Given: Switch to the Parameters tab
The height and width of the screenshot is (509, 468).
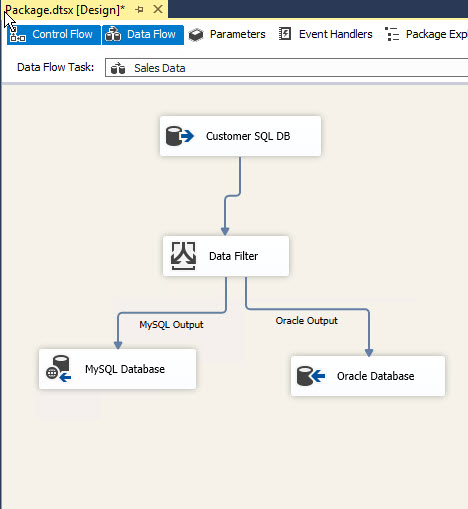Looking at the screenshot, I should [x=227, y=35].
